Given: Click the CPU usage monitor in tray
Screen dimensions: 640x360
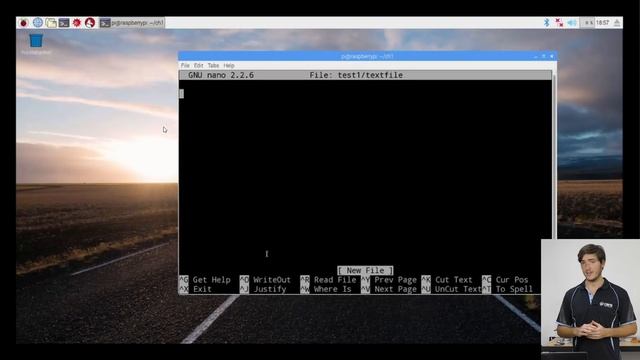Looking at the screenshot, I should [587, 23].
